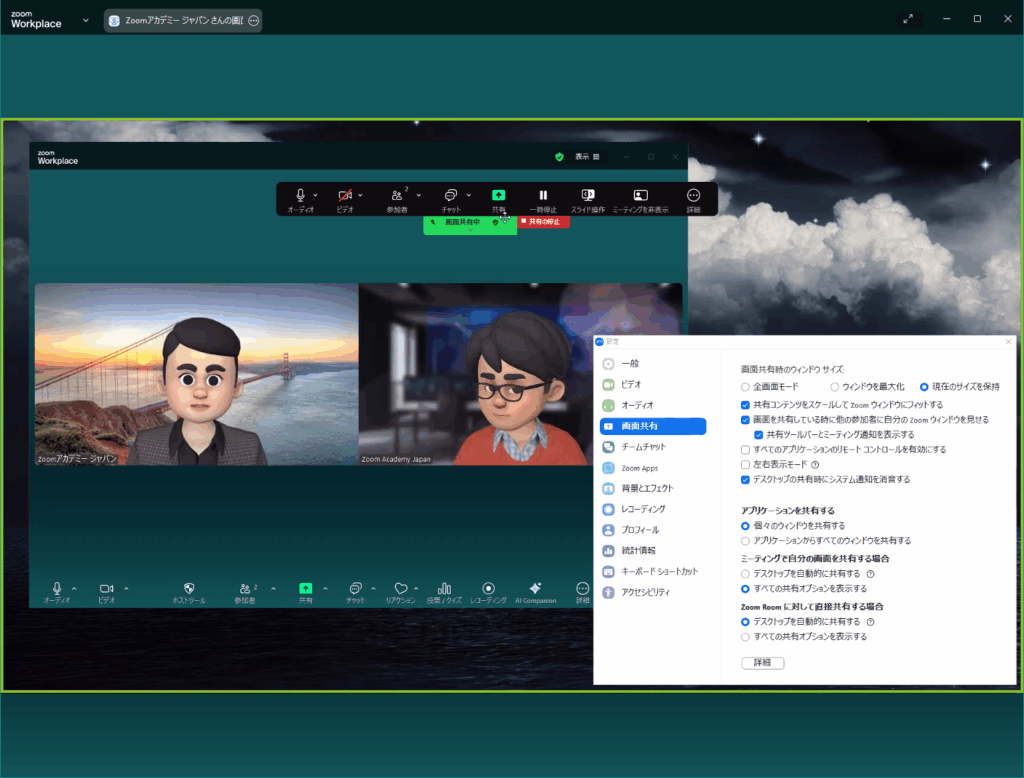Select the ウィンドウを最大化 radio button
The height and width of the screenshot is (778, 1024).
coord(835,386)
